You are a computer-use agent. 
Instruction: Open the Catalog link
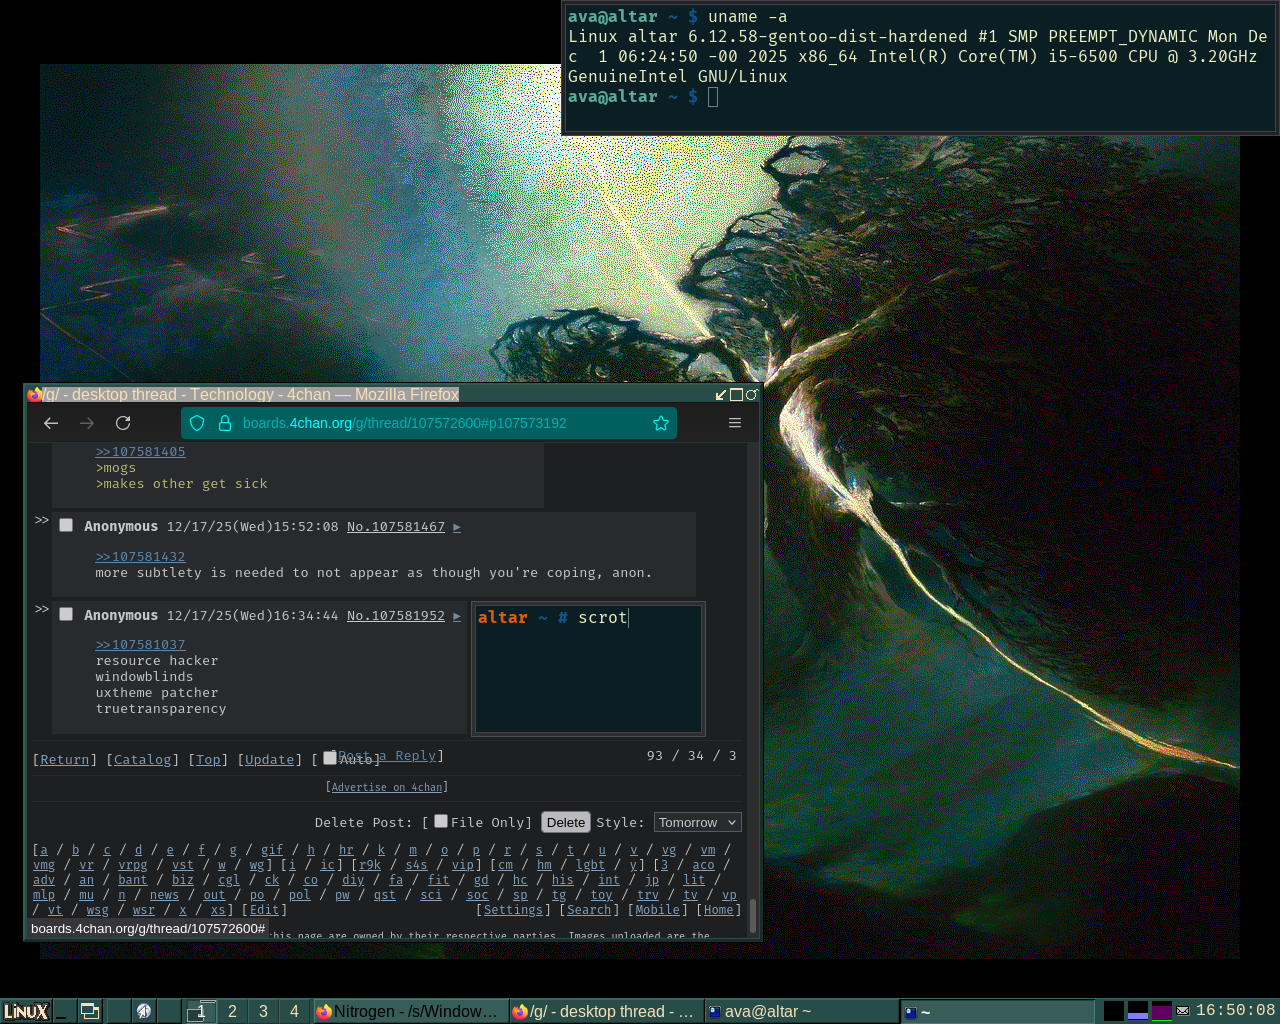[143, 760]
